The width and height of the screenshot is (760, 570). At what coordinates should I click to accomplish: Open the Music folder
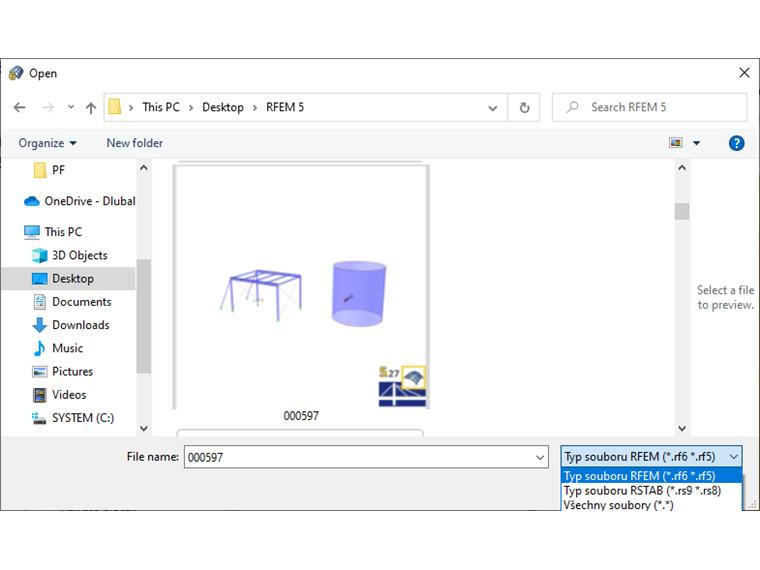(x=58, y=348)
